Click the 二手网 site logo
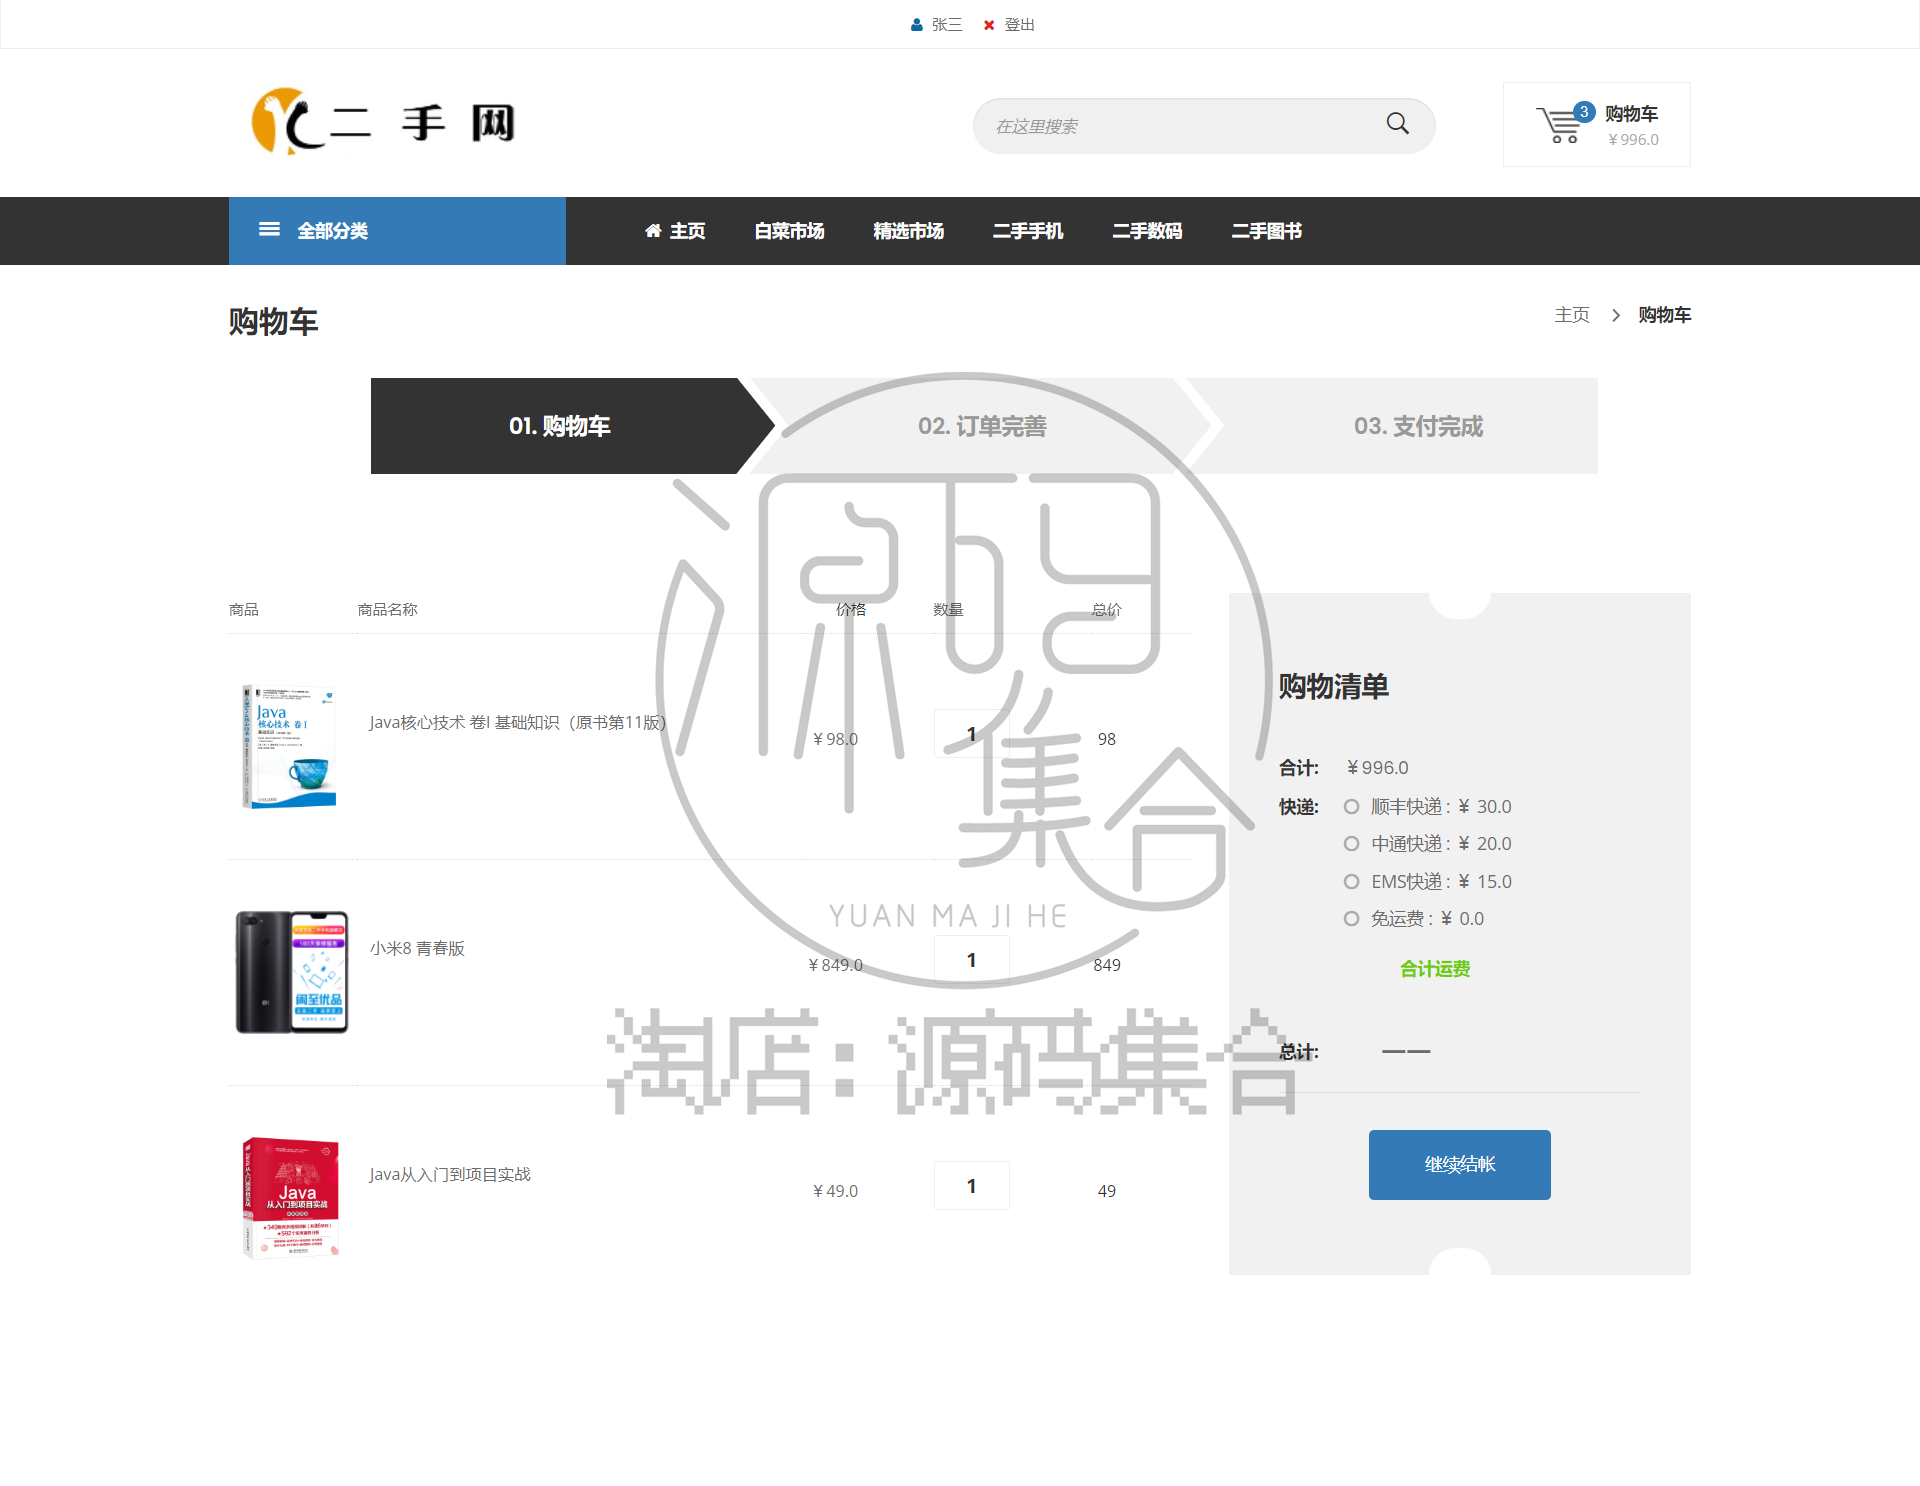 [383, 122]
